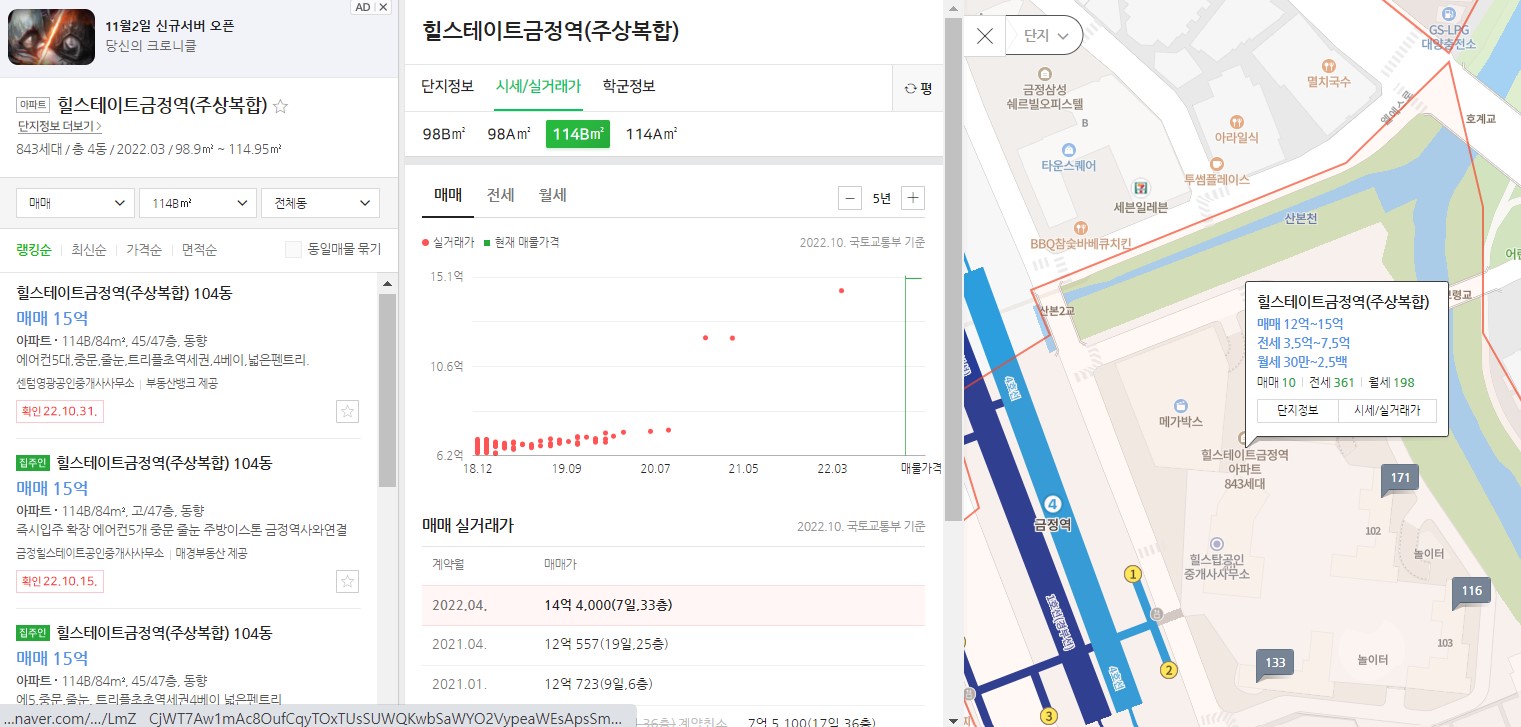Open the 매매 trade type dropdown

76,203
